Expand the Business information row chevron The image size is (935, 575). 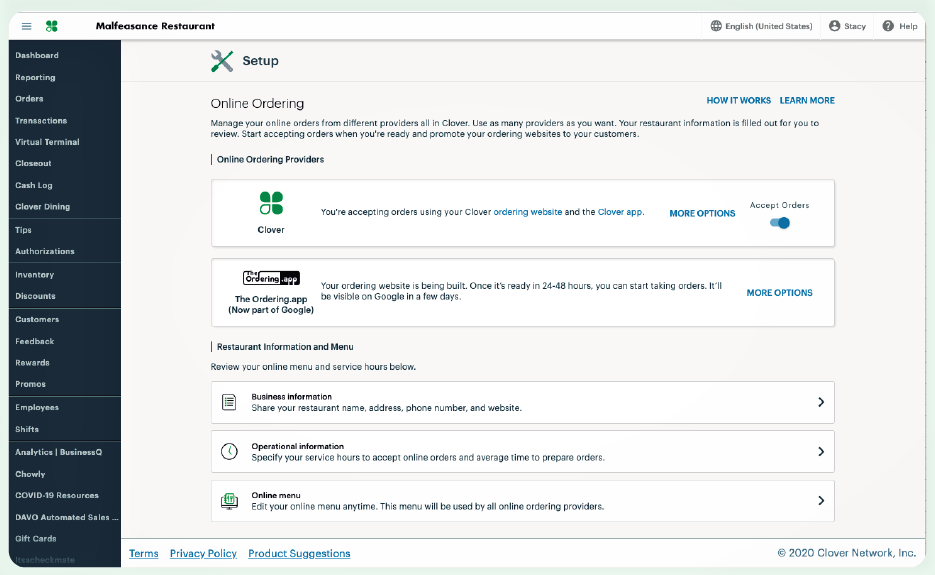coord(821,402)
